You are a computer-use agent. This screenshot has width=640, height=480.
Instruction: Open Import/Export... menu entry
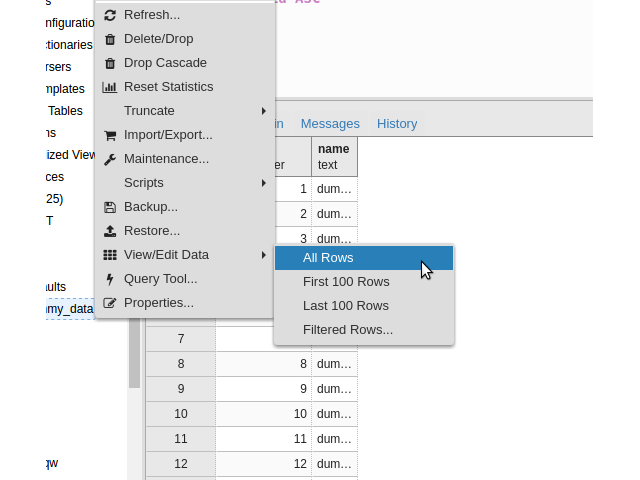(184, 135)
